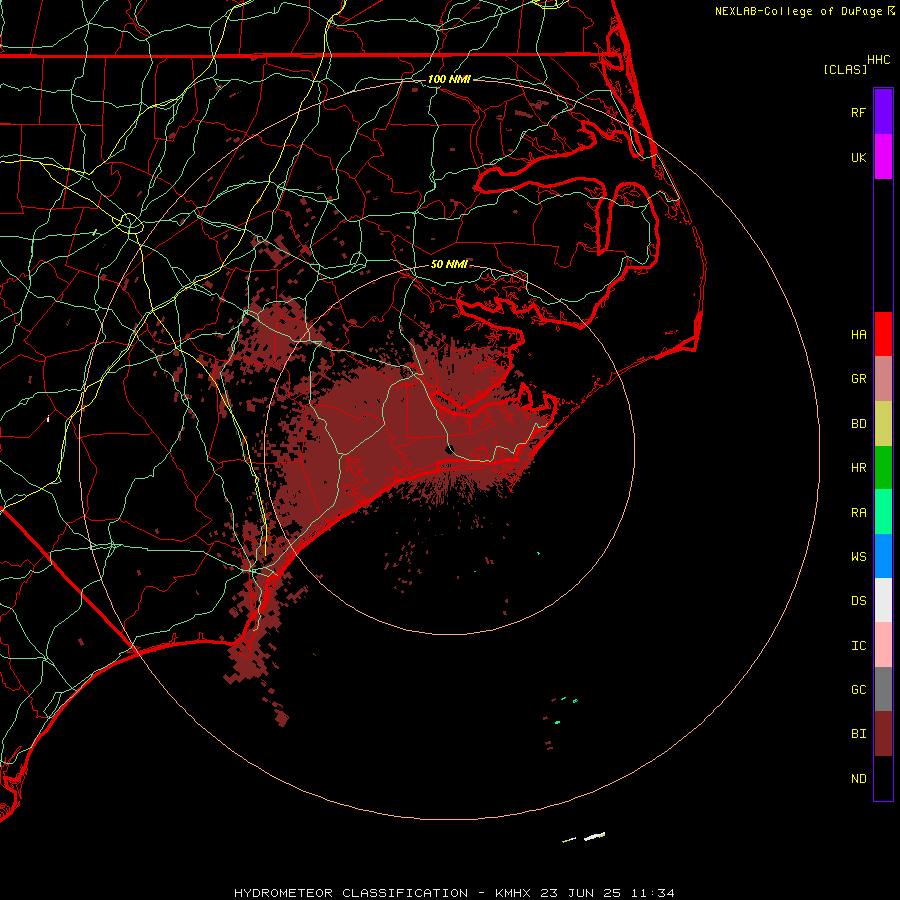This screenshot has height=900, width=900.
Task: Click the HA red color swatch
Action: [x=883, y=334]
